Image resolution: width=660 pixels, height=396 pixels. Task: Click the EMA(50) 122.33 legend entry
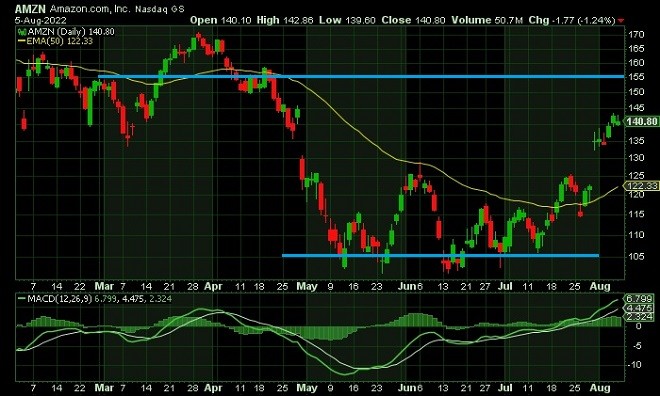click(x=59, y=41)
